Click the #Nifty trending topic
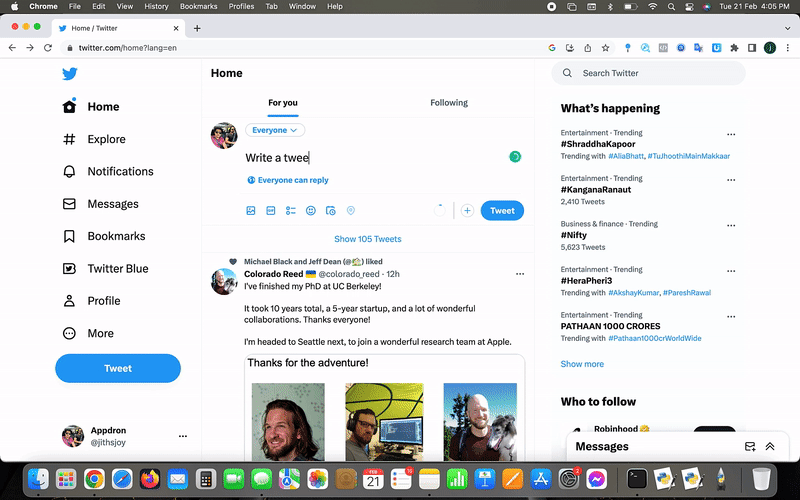Image resolution: width=800 pixels, height=500 pixels. [573, 235]
